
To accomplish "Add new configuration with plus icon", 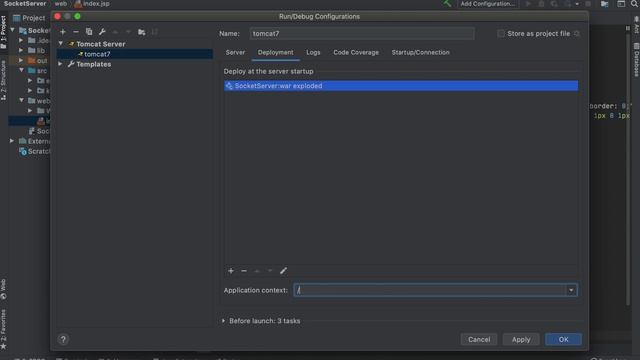I will [x=63, y=32].
